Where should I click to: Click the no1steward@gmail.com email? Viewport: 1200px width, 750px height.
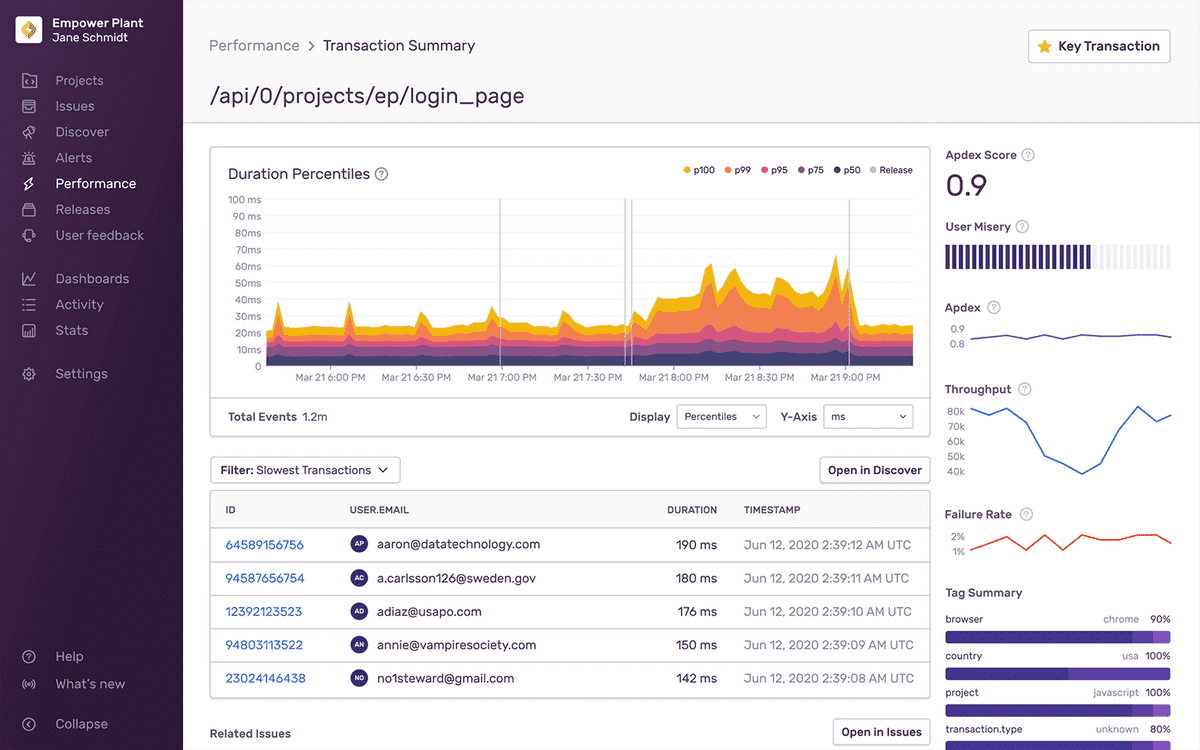coord(445,678)
